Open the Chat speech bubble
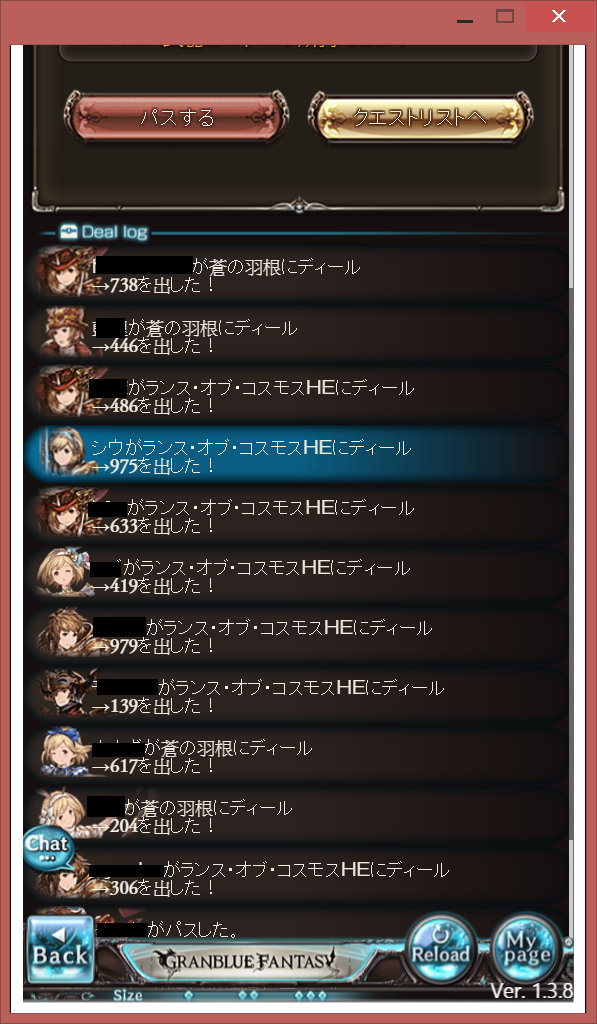 [47, 848]
